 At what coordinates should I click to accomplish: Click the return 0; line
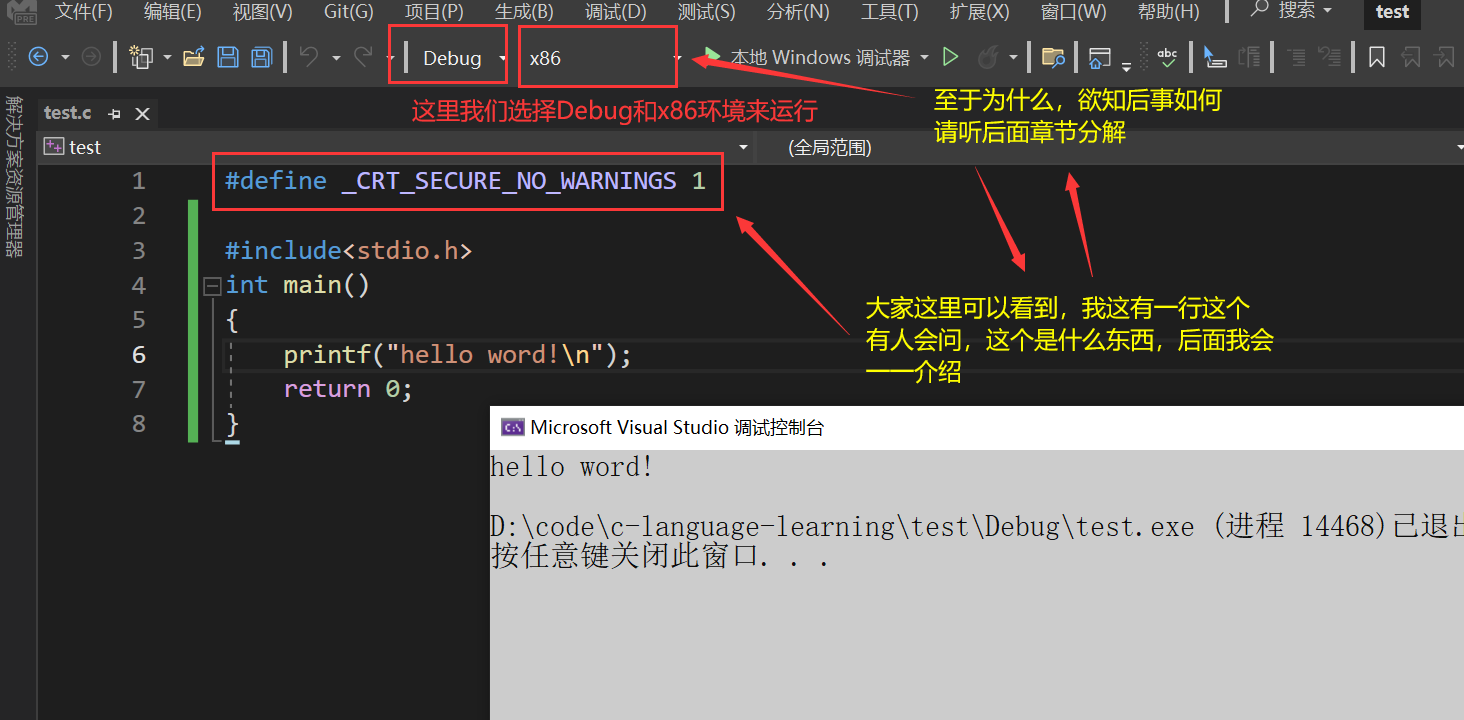click(x=348, y=389)
